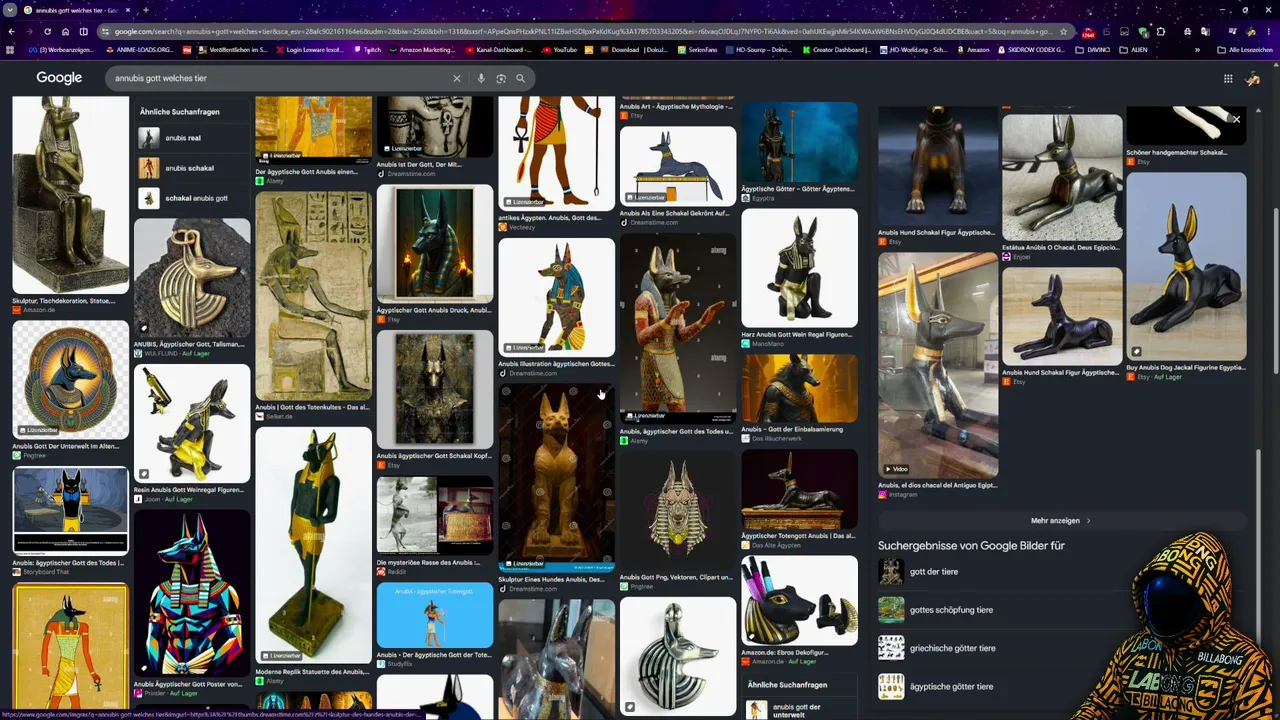
Task: Close the annubis gott welches tier tab
Action: tap(127, 10)
